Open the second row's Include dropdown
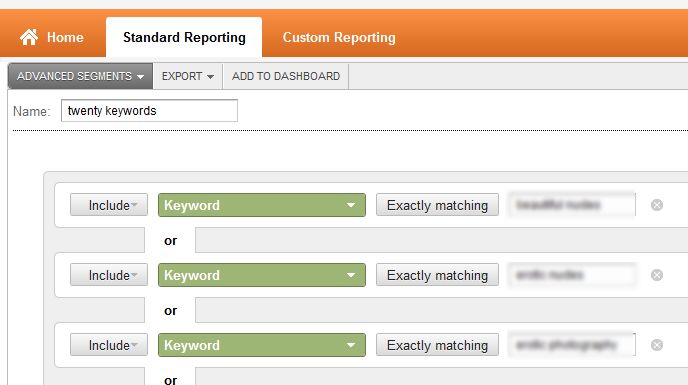This screenshot has width=688, height=385. 109,275
